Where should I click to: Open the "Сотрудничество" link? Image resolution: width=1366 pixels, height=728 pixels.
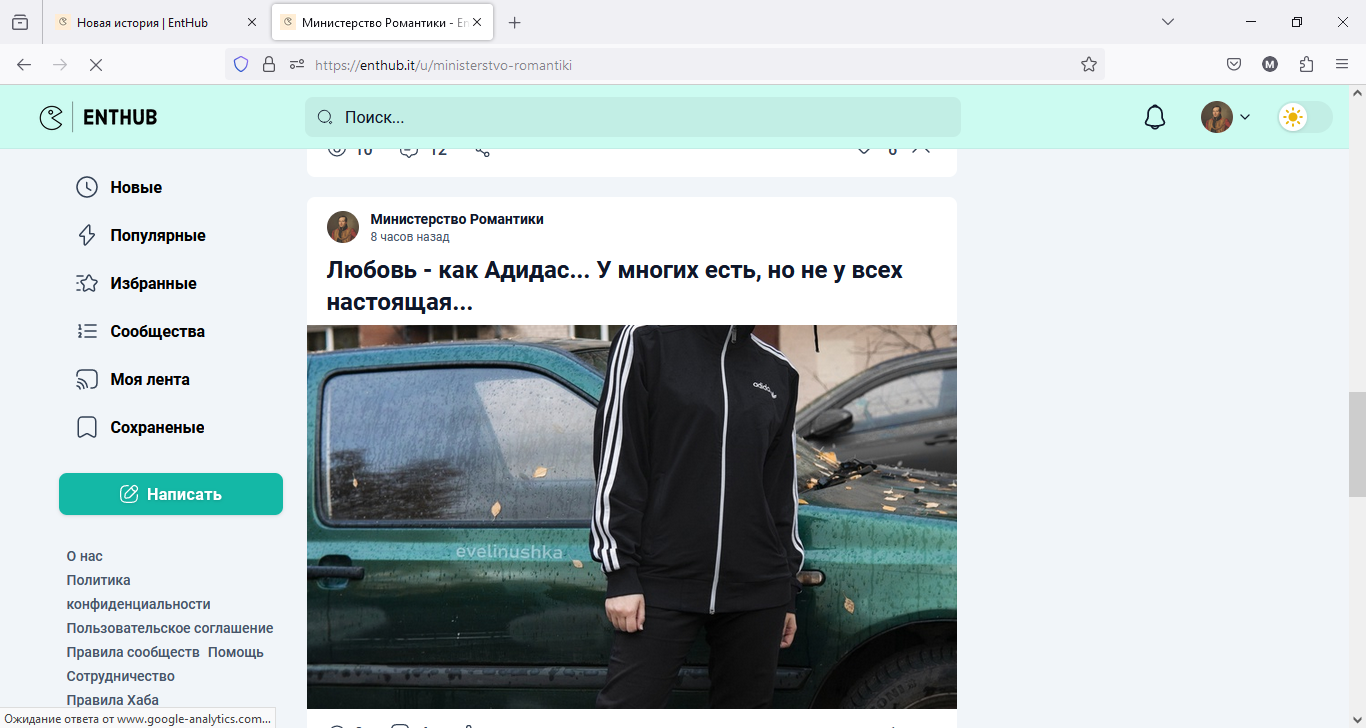121,676
